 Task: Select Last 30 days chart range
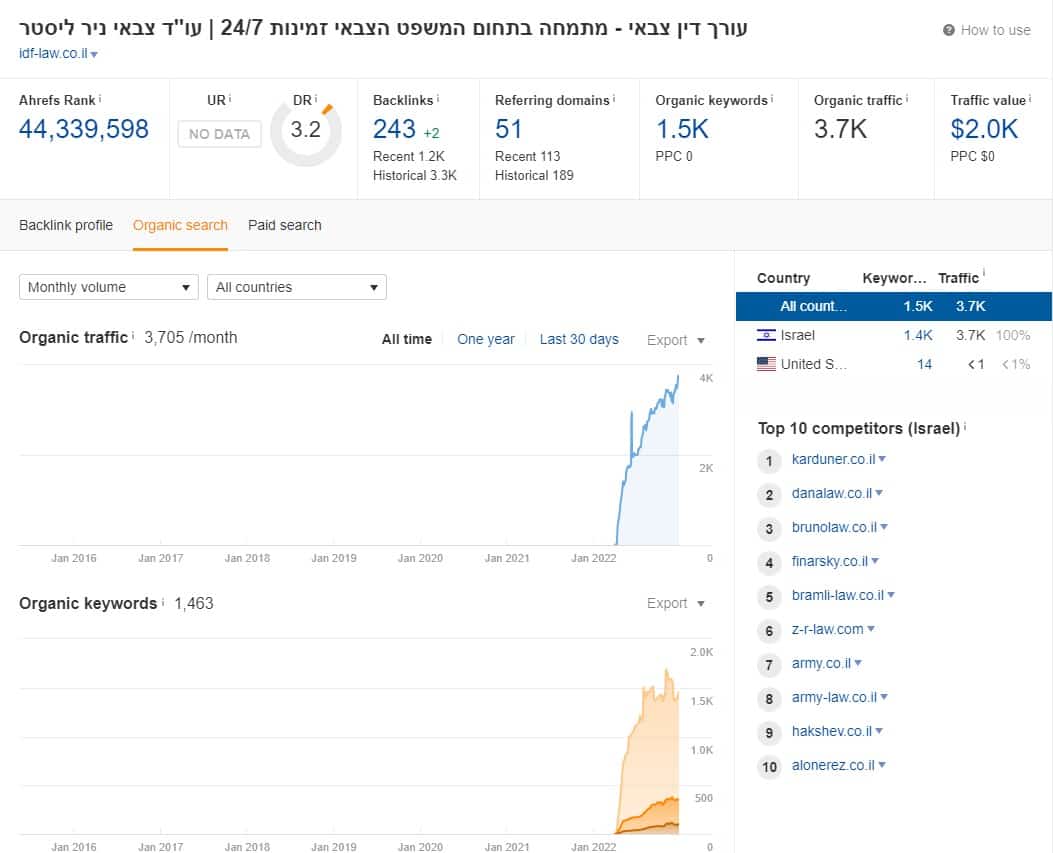click(x=579, y=339)
